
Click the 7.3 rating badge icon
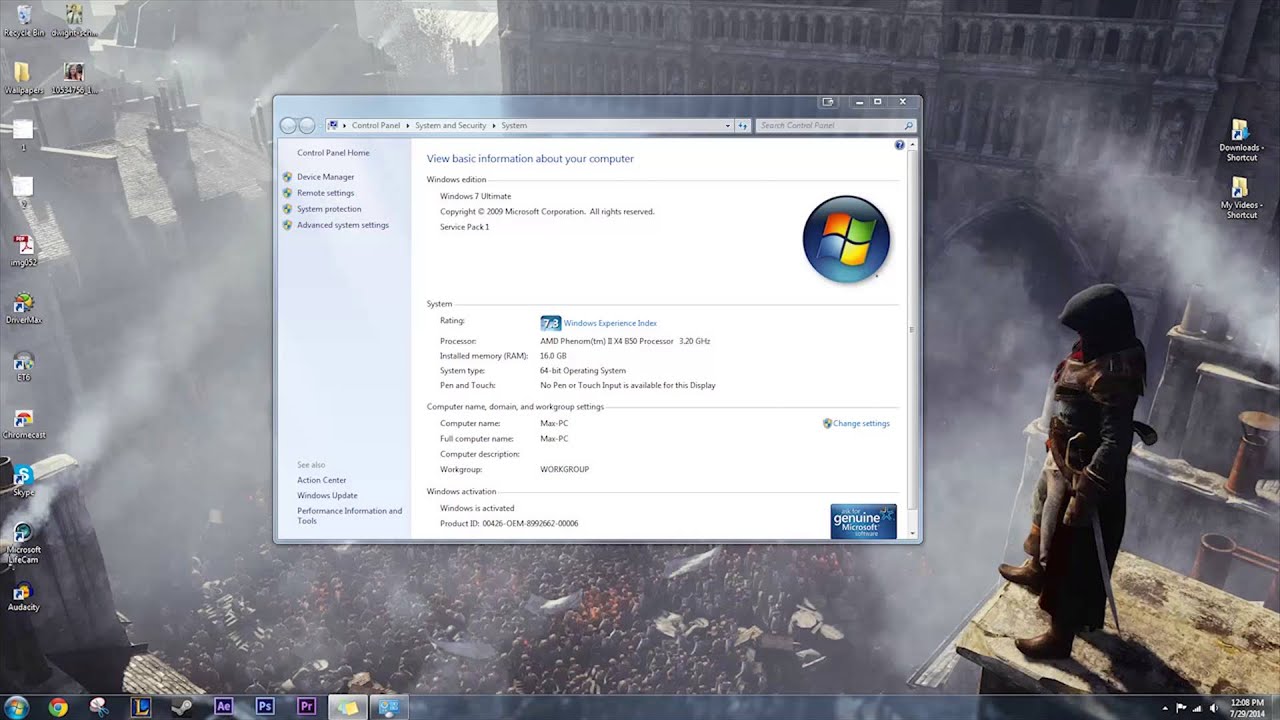(x=550, y=323)
